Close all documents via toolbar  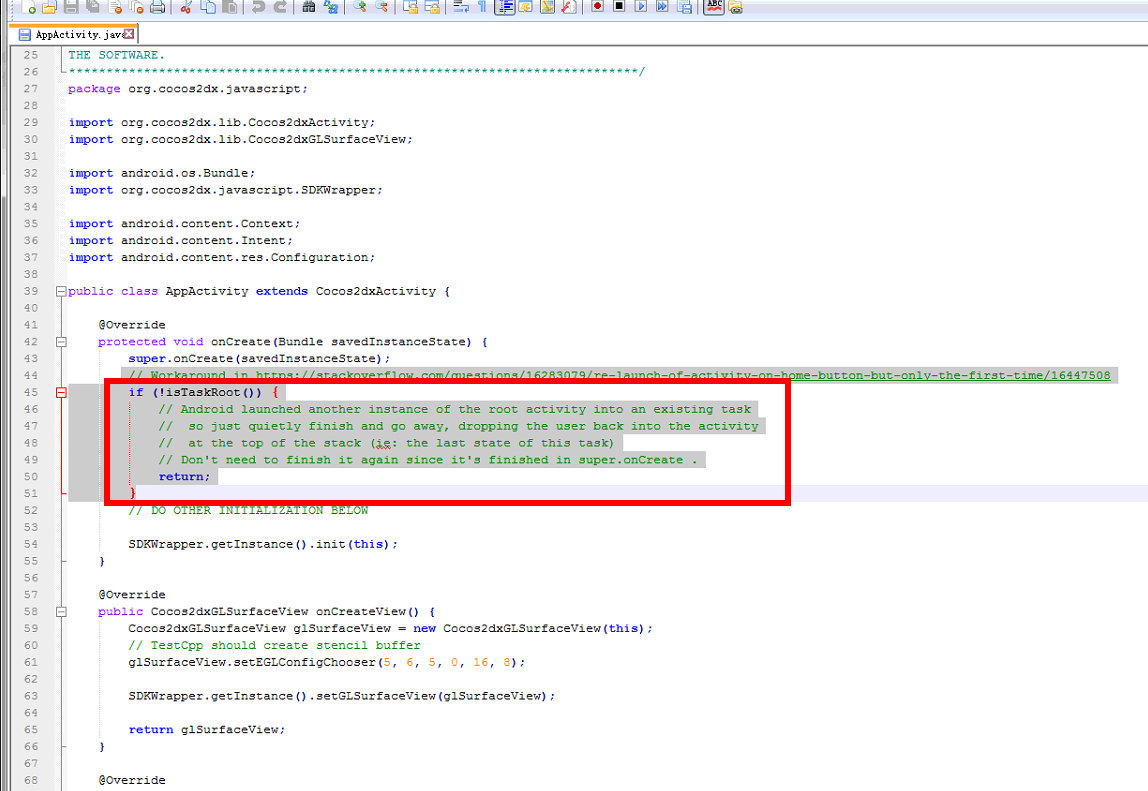pyautogui.click(x=136, y=7)
